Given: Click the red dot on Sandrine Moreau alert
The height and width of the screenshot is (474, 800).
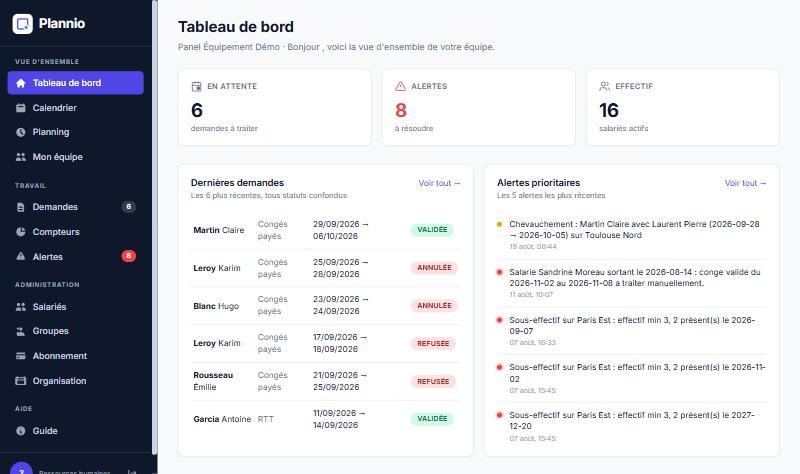Looking at the screenshot, I should pyautogui.click(x=499, y=272).
